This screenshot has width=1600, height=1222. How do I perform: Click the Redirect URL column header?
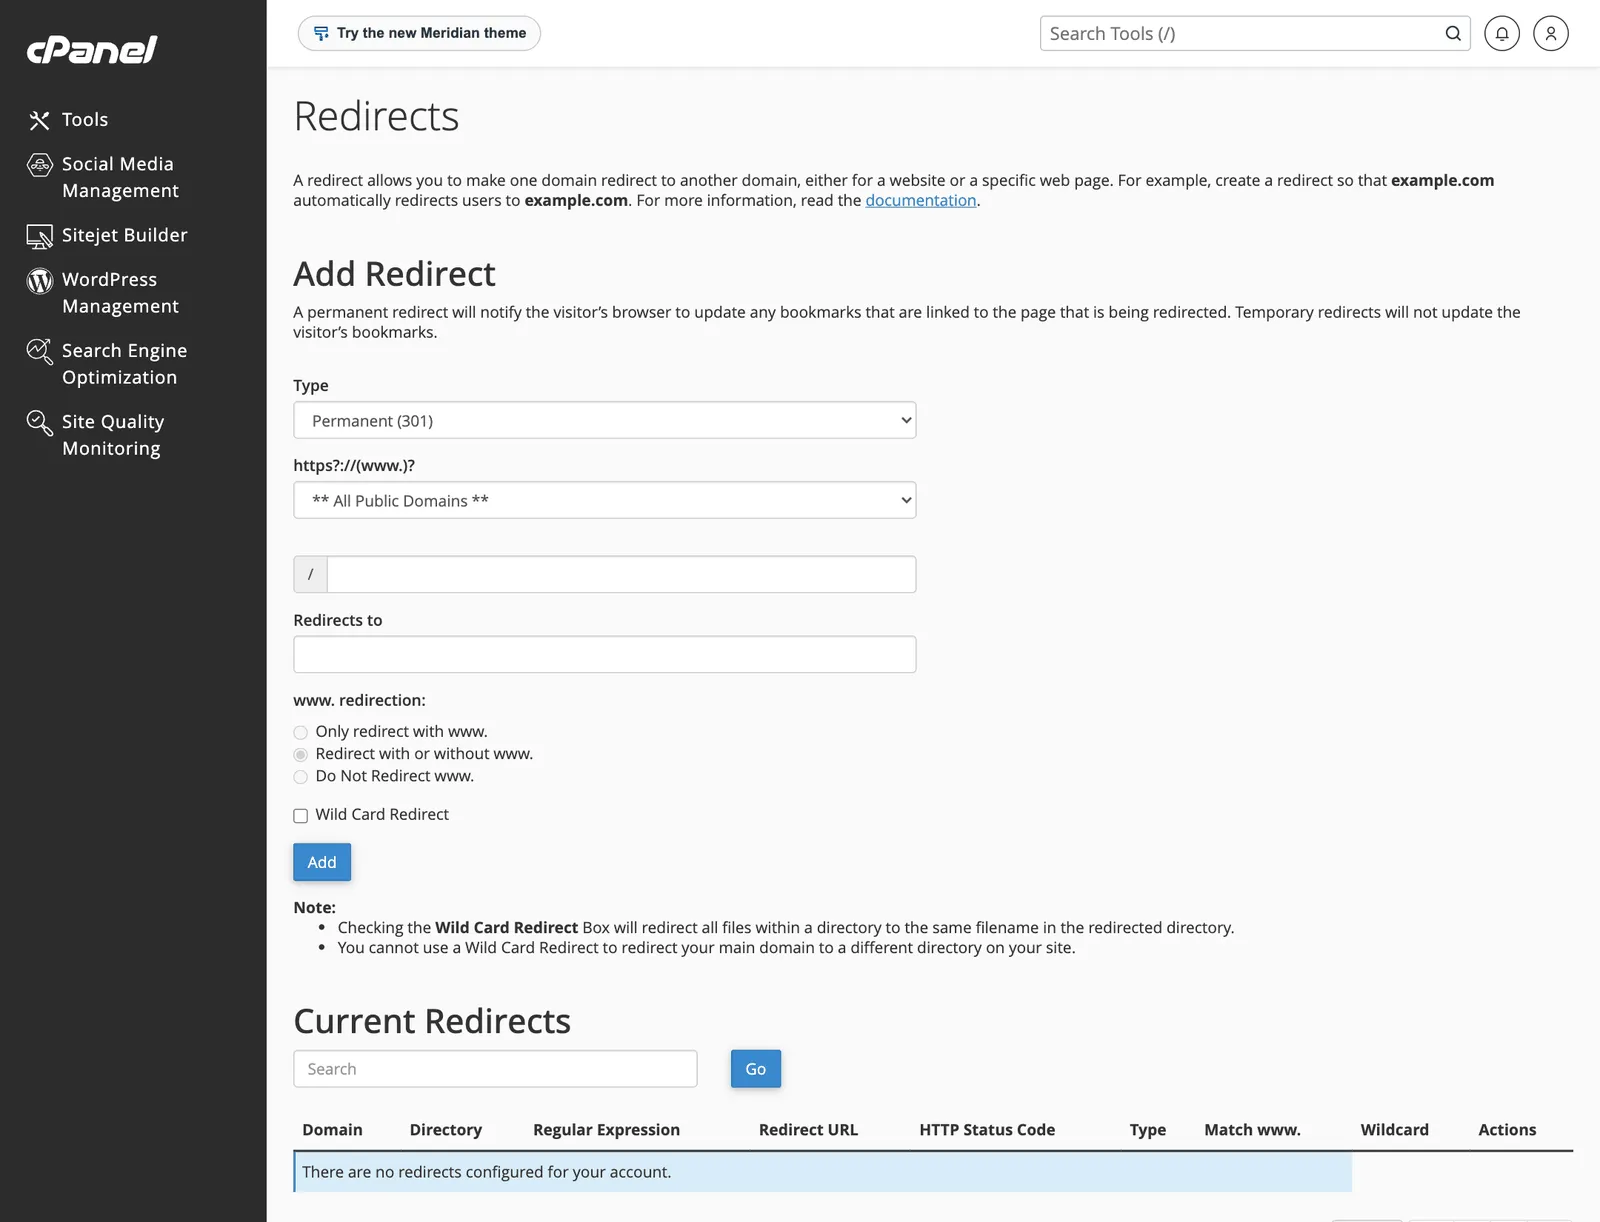click(808, 1130)
